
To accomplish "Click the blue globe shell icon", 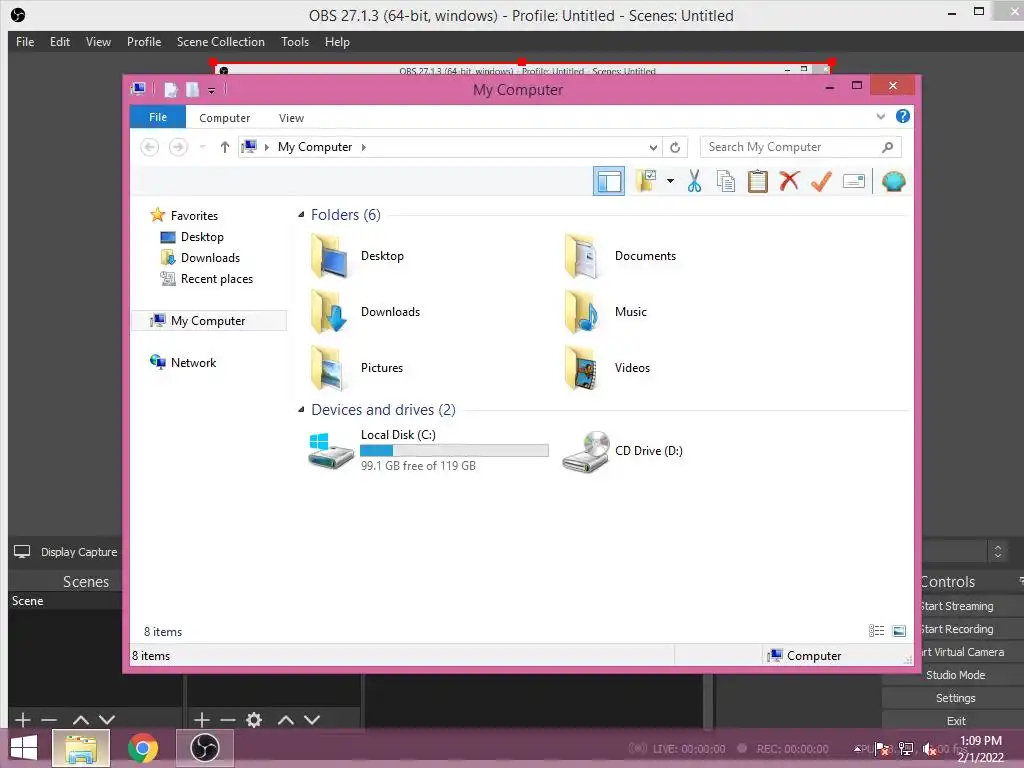I will click(x=893, y=181).
